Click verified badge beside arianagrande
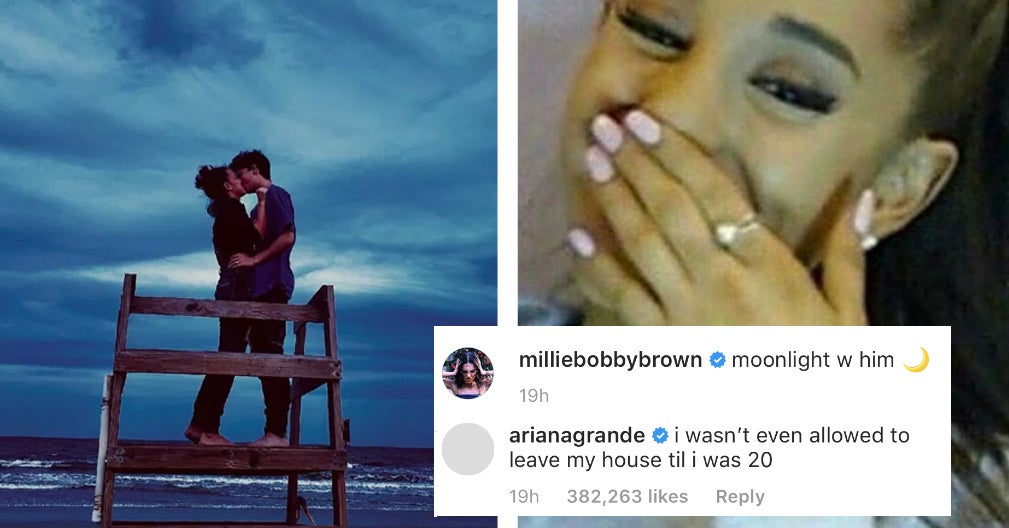This screenshot has width=1009, height=528. click(660, 436)
